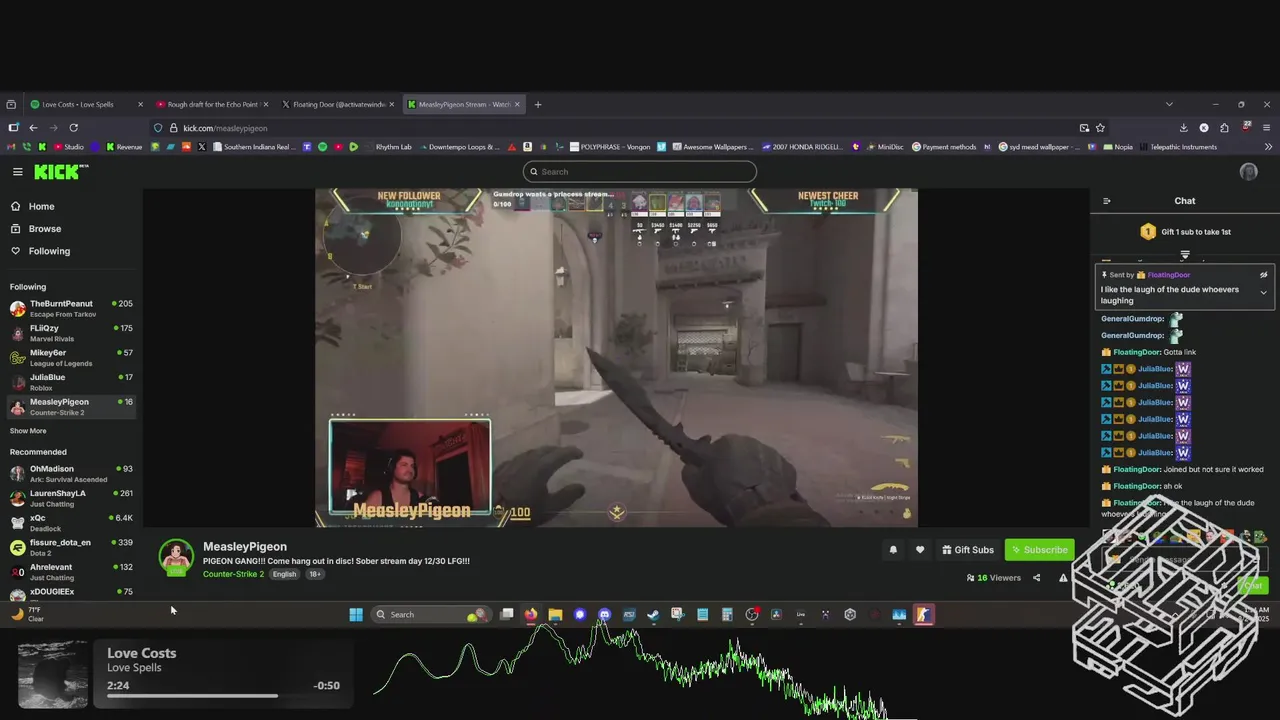Open Mikey6er channel from sidebar
Viewport: 1280px width, 720px height.
tap(71, 357)
